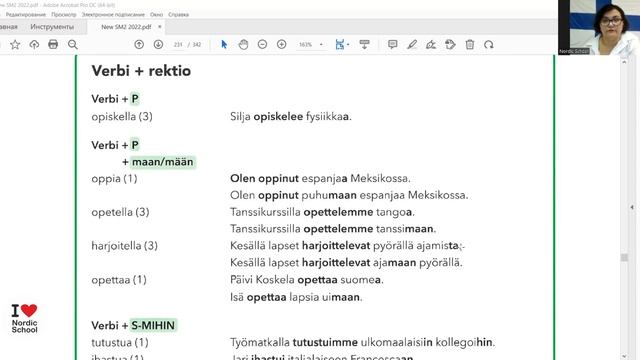The width and height of the screenshot is (640, 360).
Task: Zoom out with the minus icon
Action: click(x=262, y=44)
